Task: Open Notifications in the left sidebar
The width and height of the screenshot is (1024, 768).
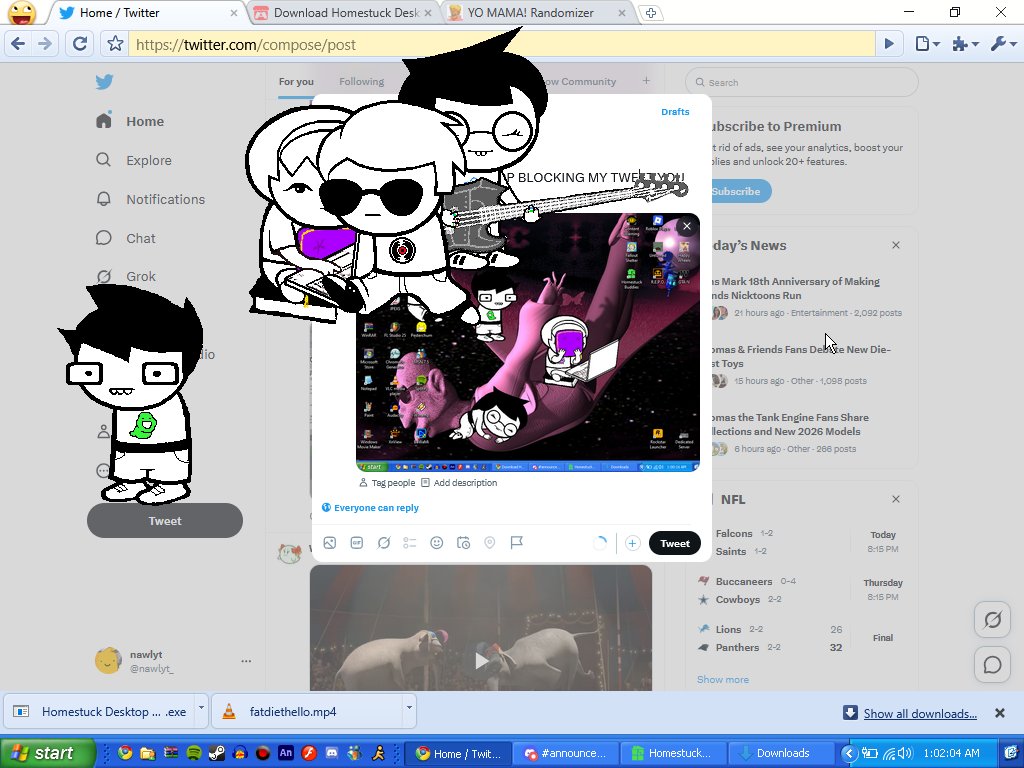Action: pyautogui.click(x=151, y=199)
